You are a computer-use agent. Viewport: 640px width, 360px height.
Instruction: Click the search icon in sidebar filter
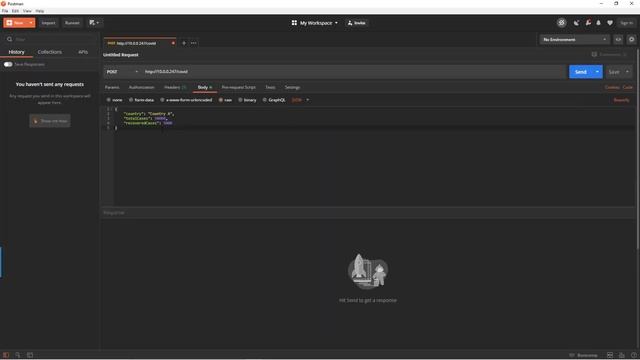[x=9, y=39]
